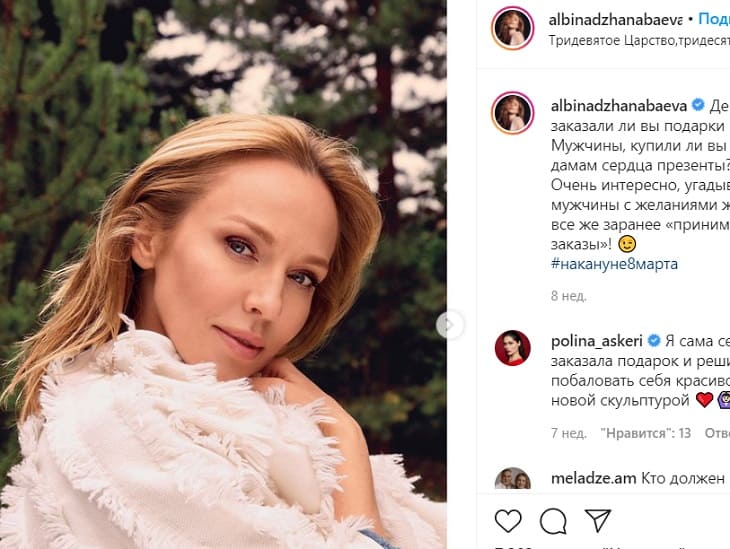The height and width of the screenshot is (549, 730).
Task: Open polina_askeri profile picture
Action: click(x=512, y=348)
